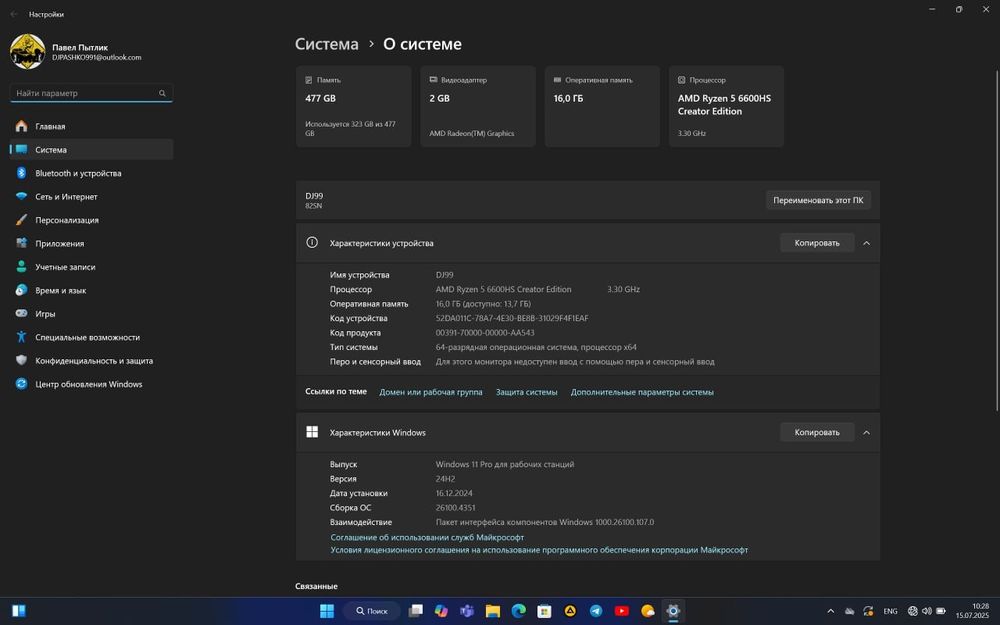Viewport: 1000px width, 625px height.
Task: Click the search magnifier in Найти параметр
Action: [x=162, y=93]
